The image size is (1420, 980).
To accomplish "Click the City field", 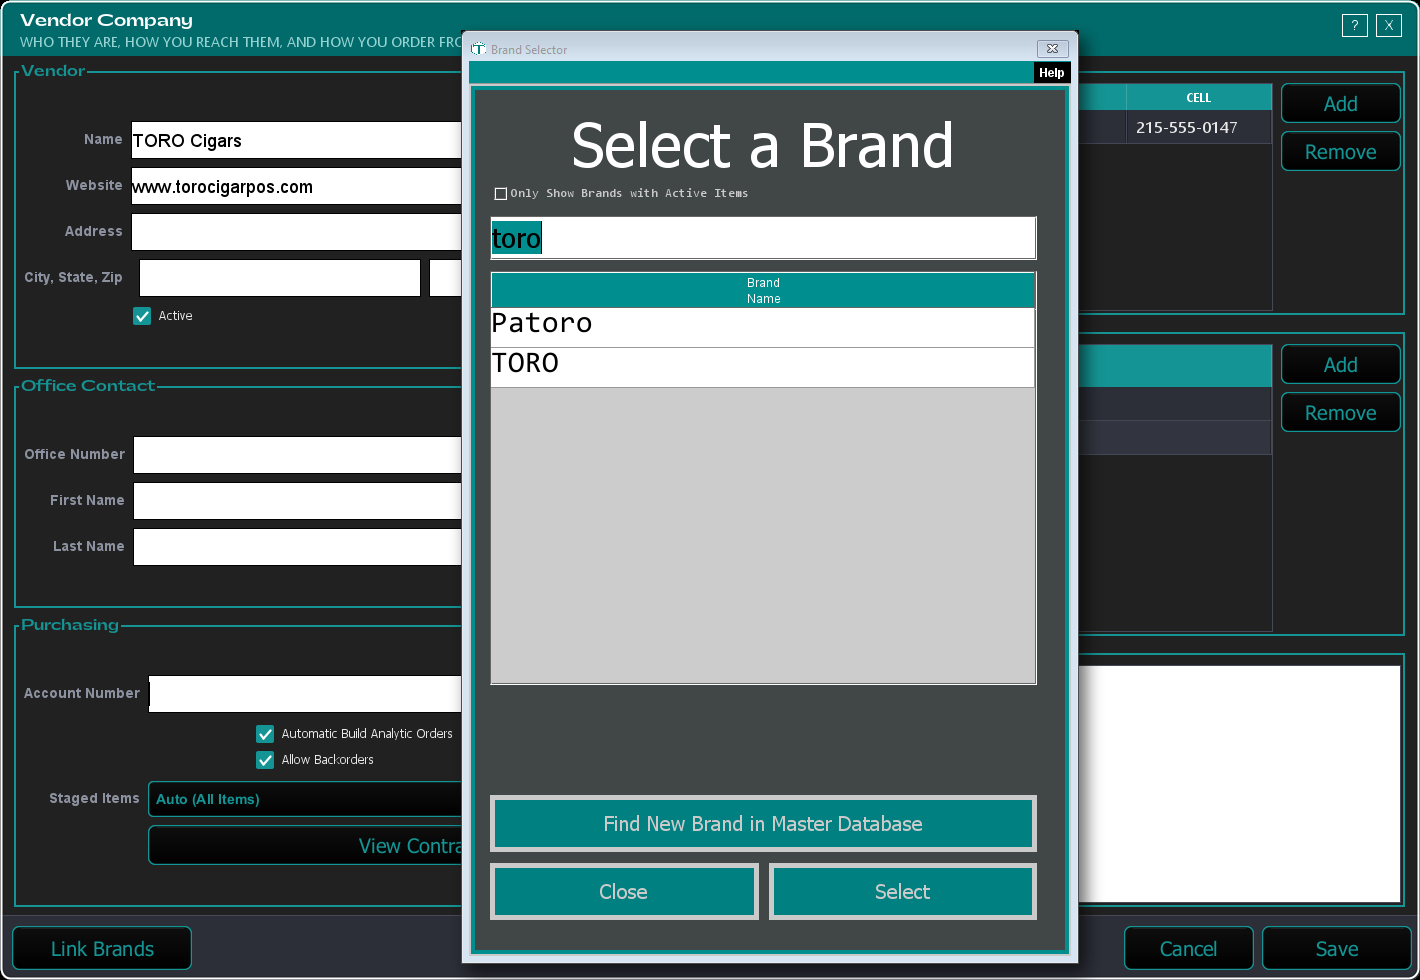I will coord(280,278).
